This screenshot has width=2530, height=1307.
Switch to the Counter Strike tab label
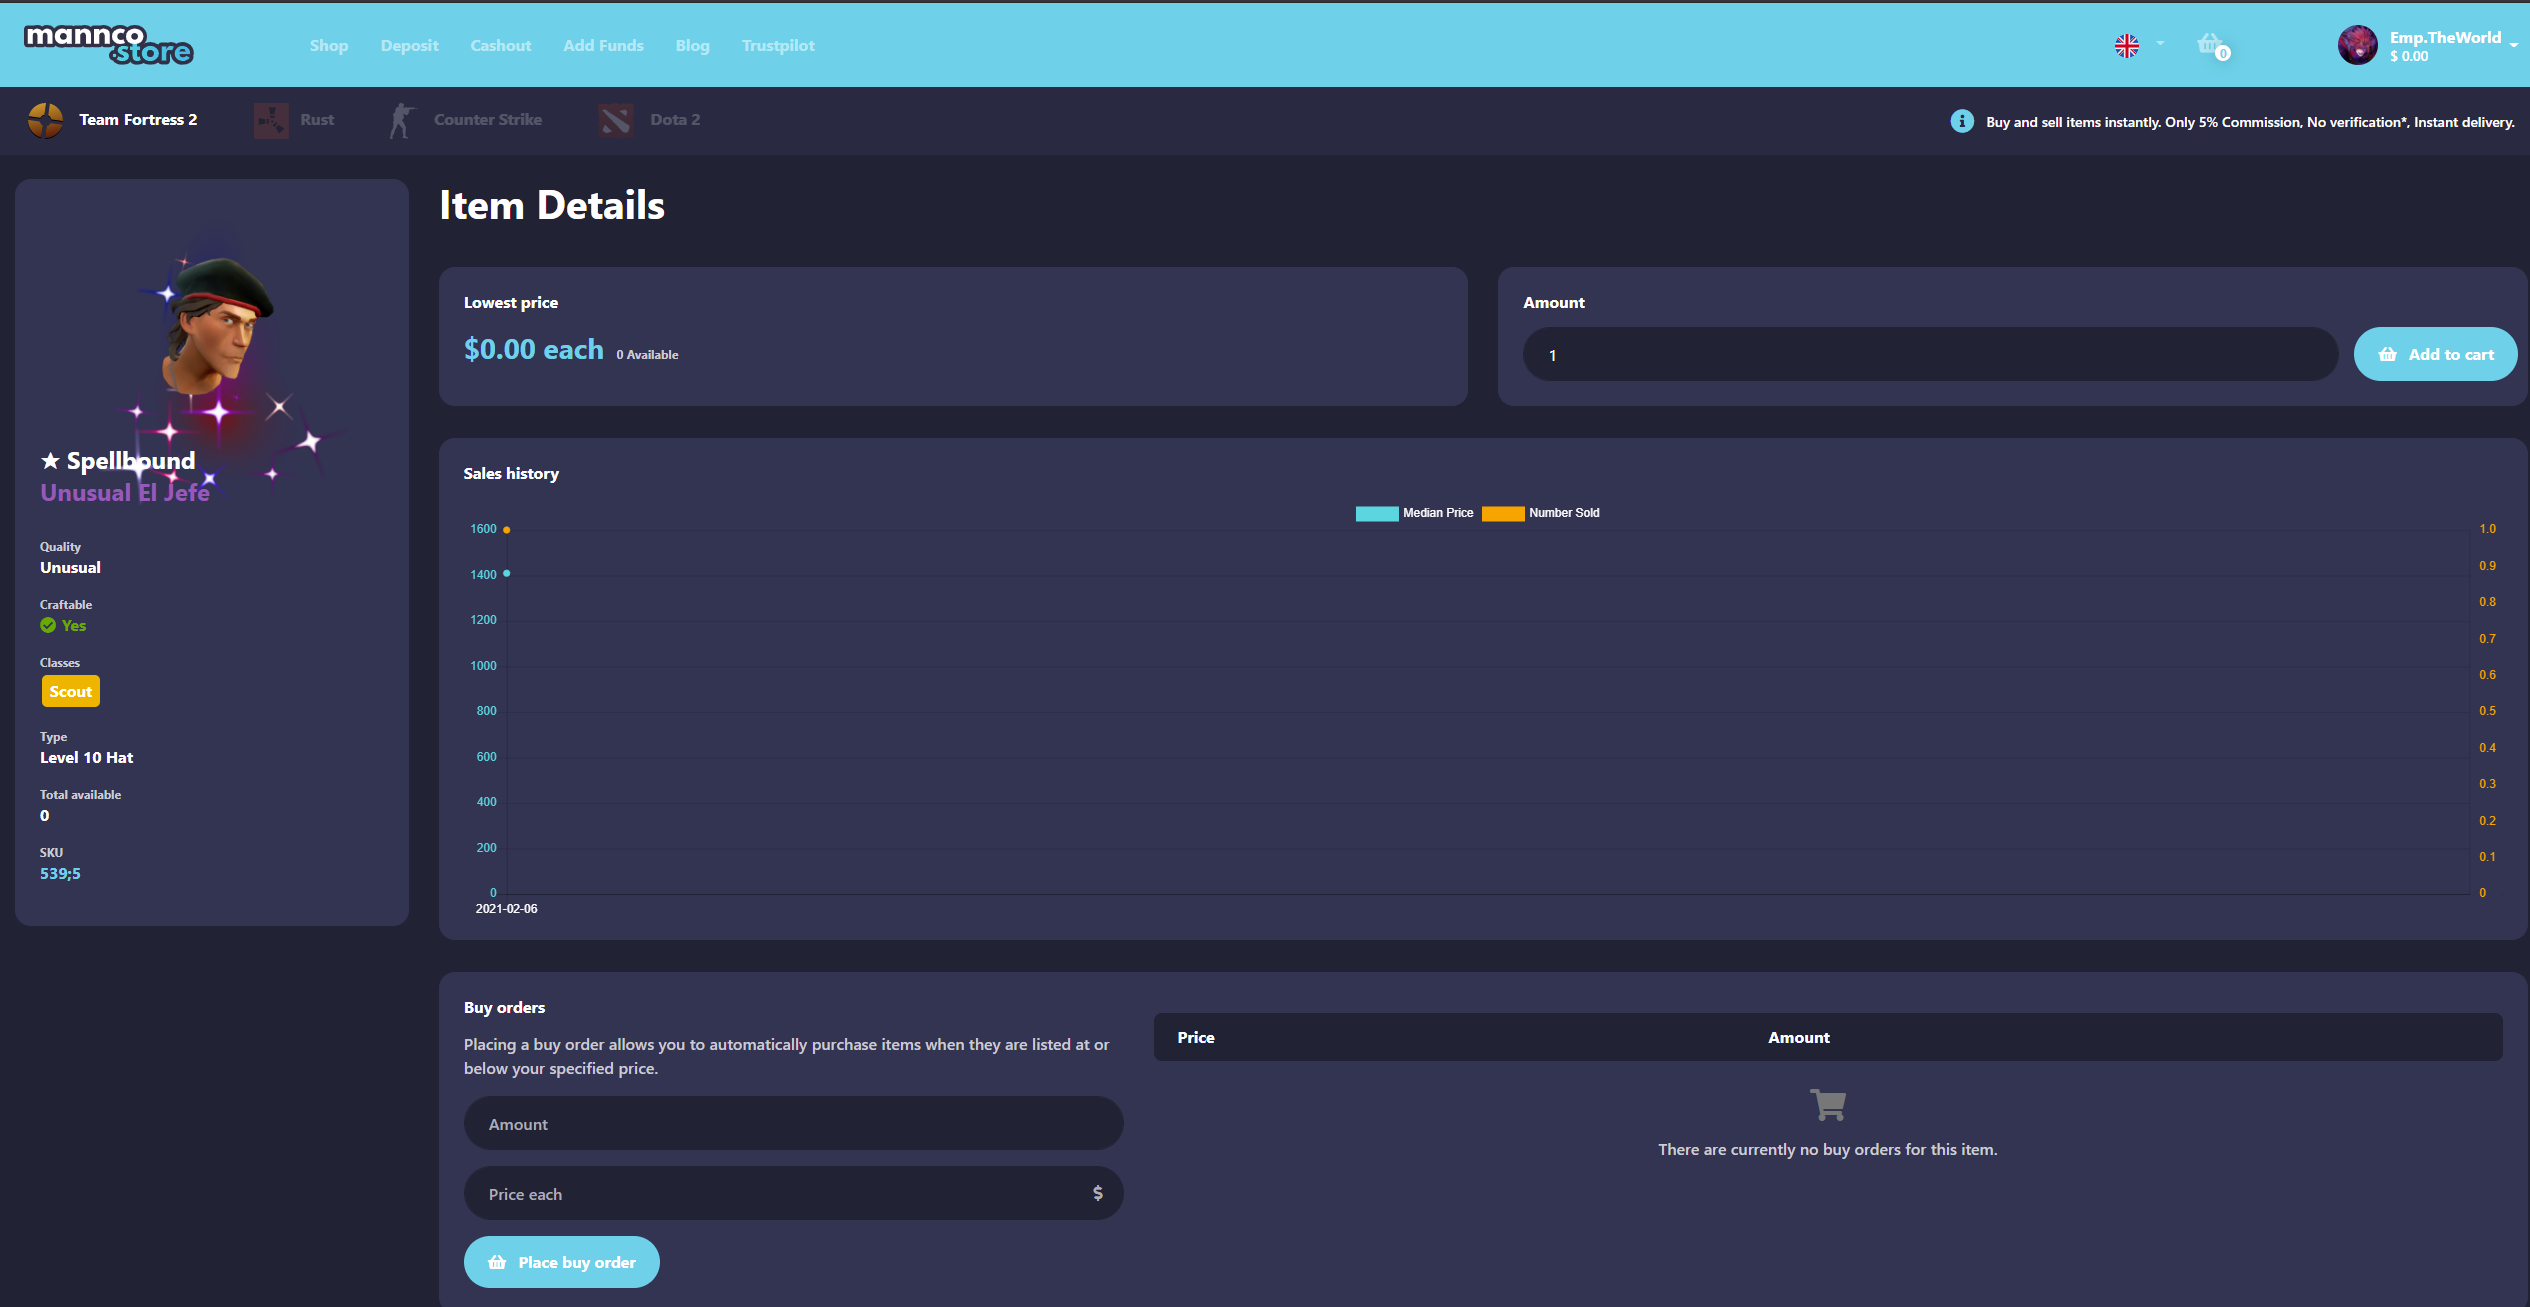[x=488, y=120]
